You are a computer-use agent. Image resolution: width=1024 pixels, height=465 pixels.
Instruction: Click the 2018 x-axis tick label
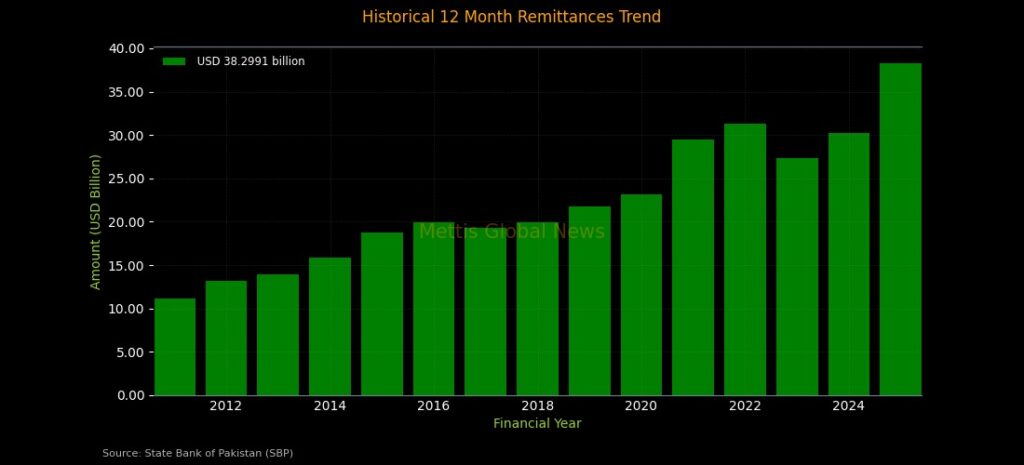point(537,406)
